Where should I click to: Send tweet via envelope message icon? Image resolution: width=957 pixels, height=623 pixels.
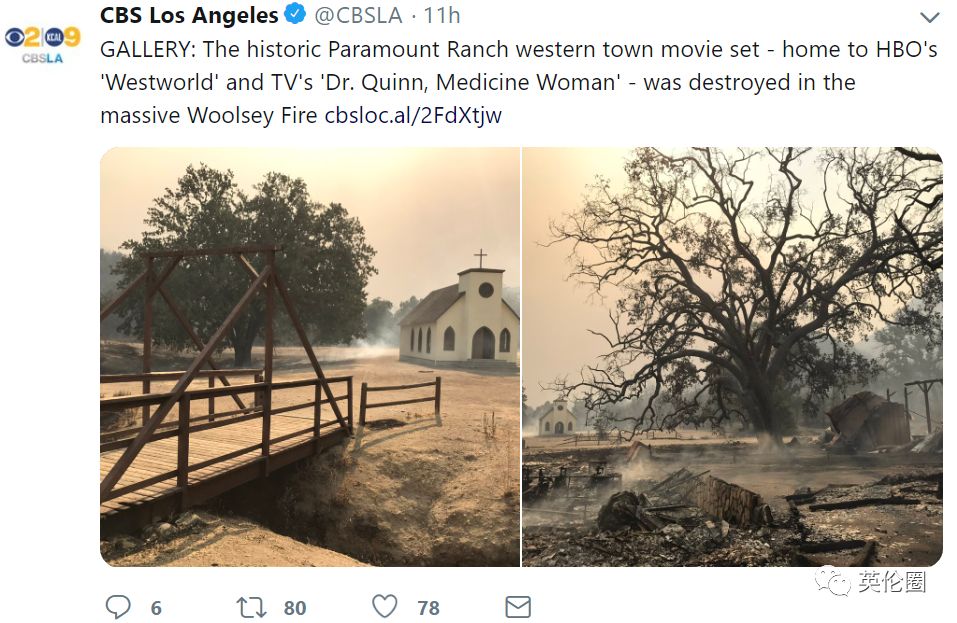[x=518, y=607]
